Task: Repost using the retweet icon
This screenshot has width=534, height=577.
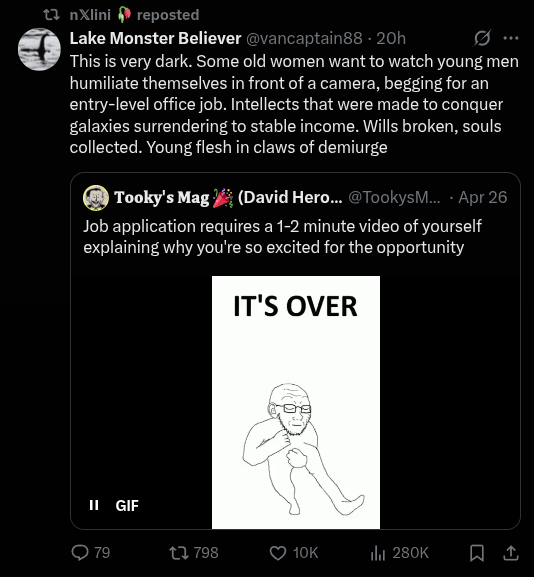Action: pyautogui.click(x=178, y=553)
